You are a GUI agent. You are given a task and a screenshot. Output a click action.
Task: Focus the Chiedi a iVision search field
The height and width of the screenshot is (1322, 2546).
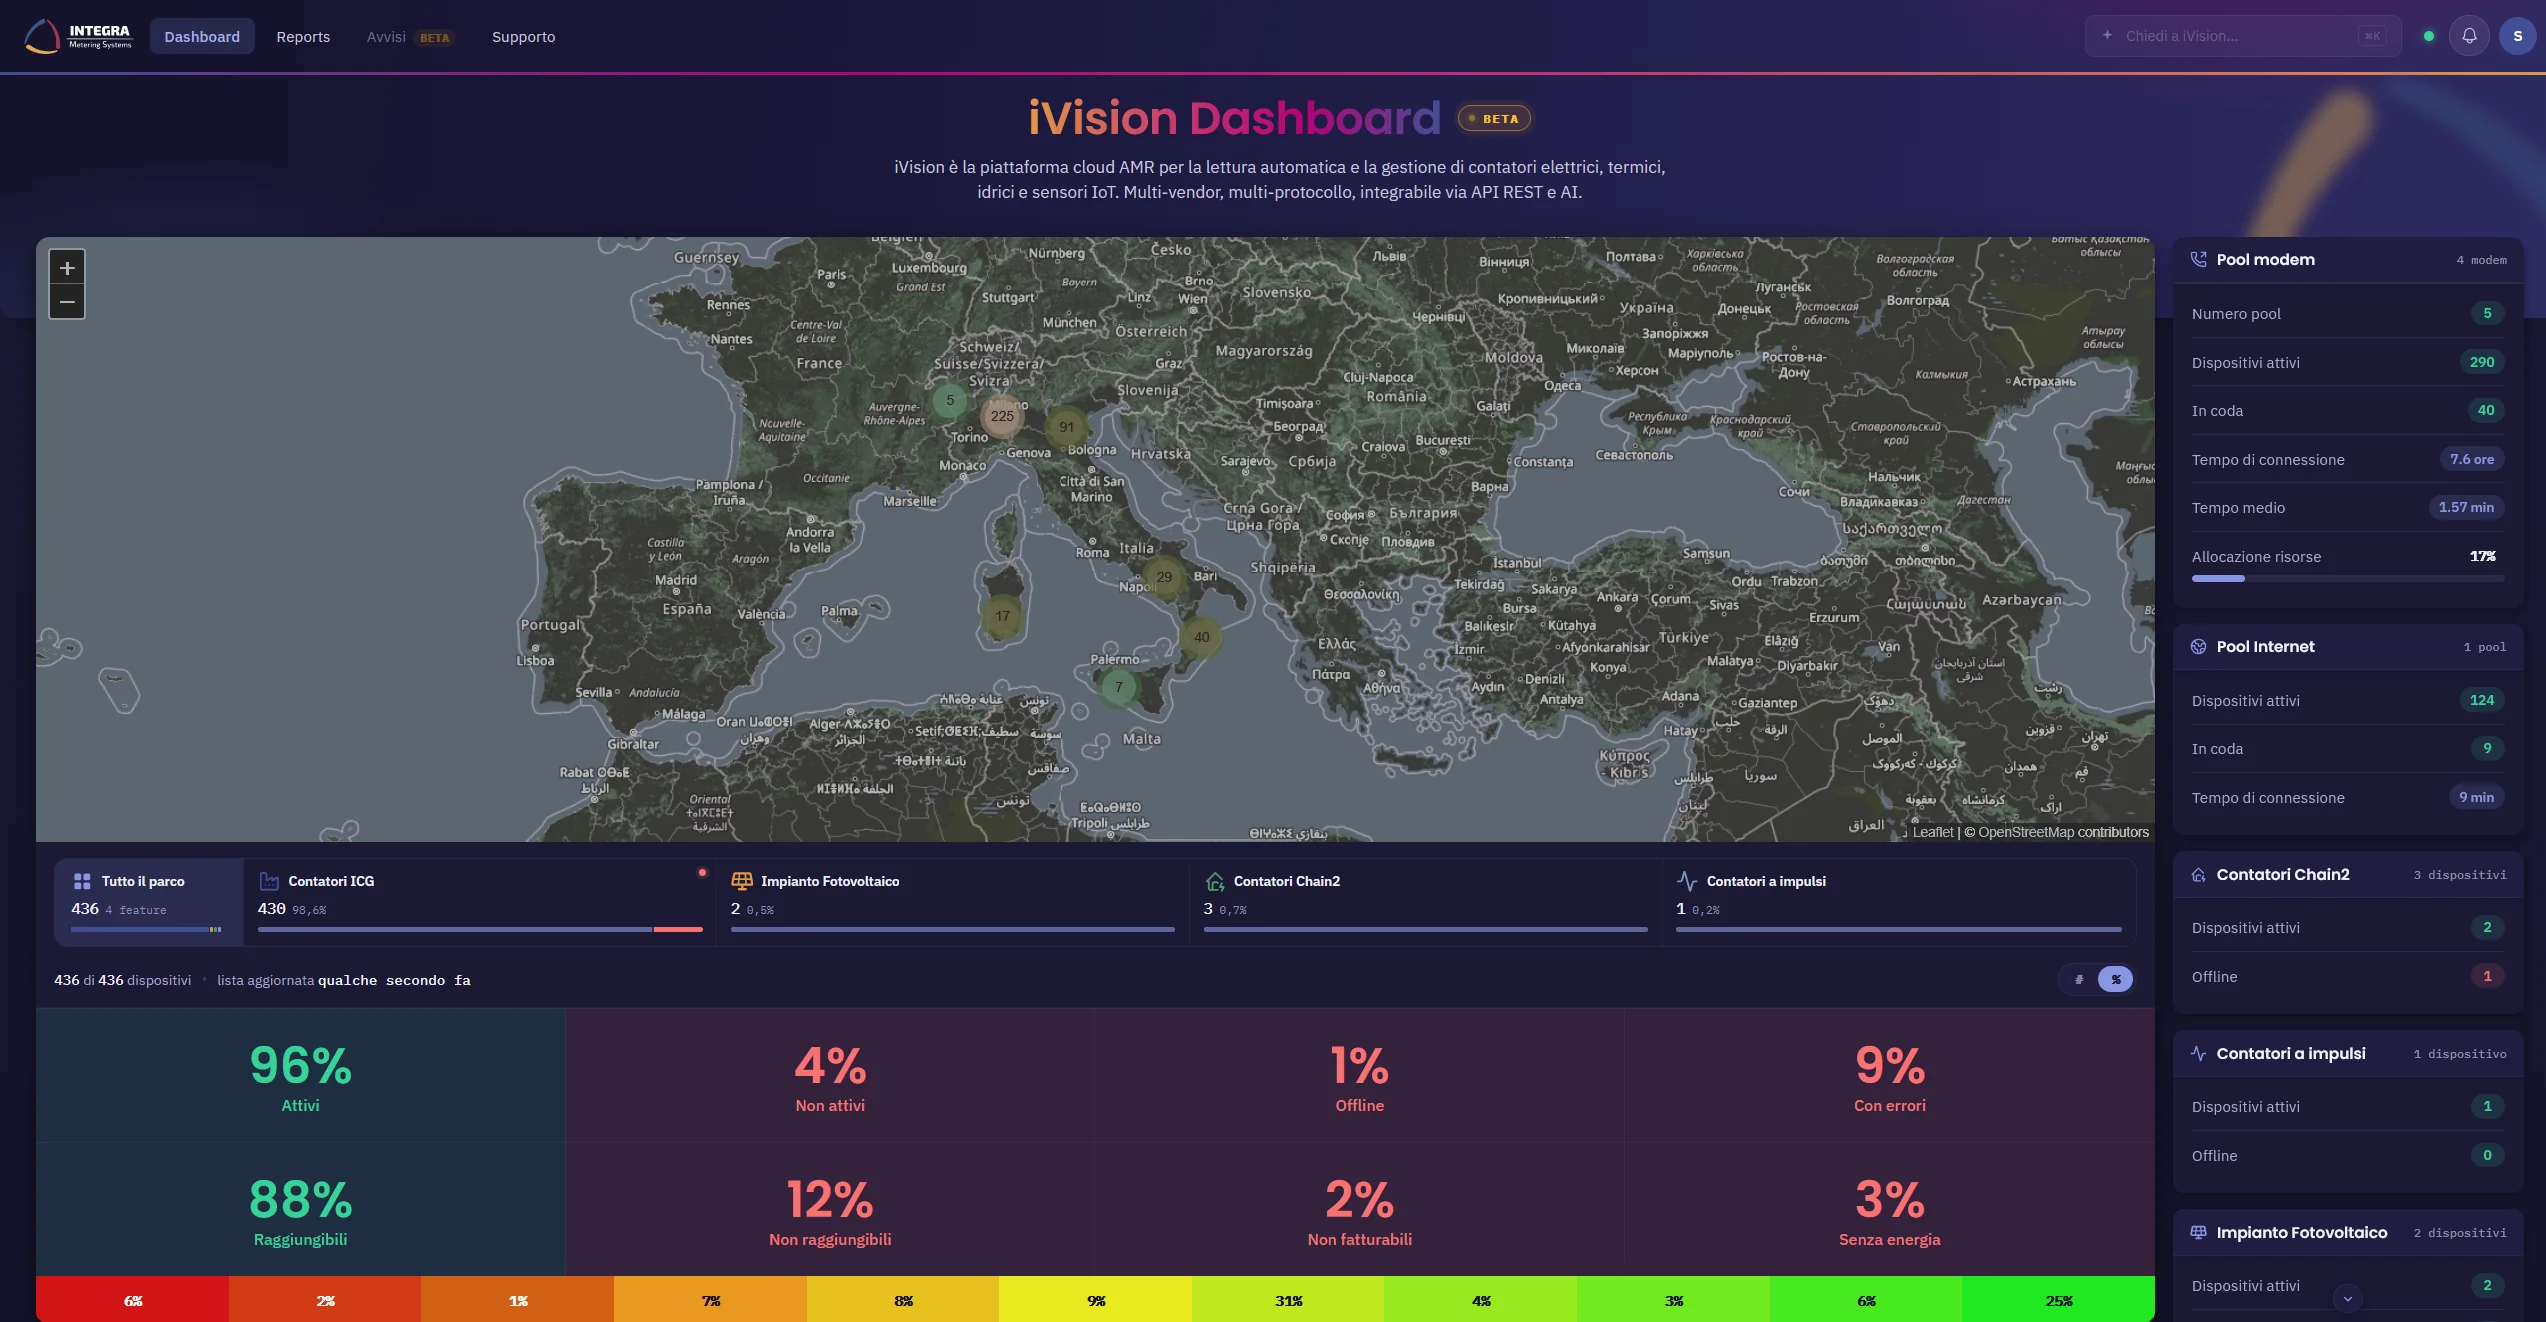(x=2243, y=36)
